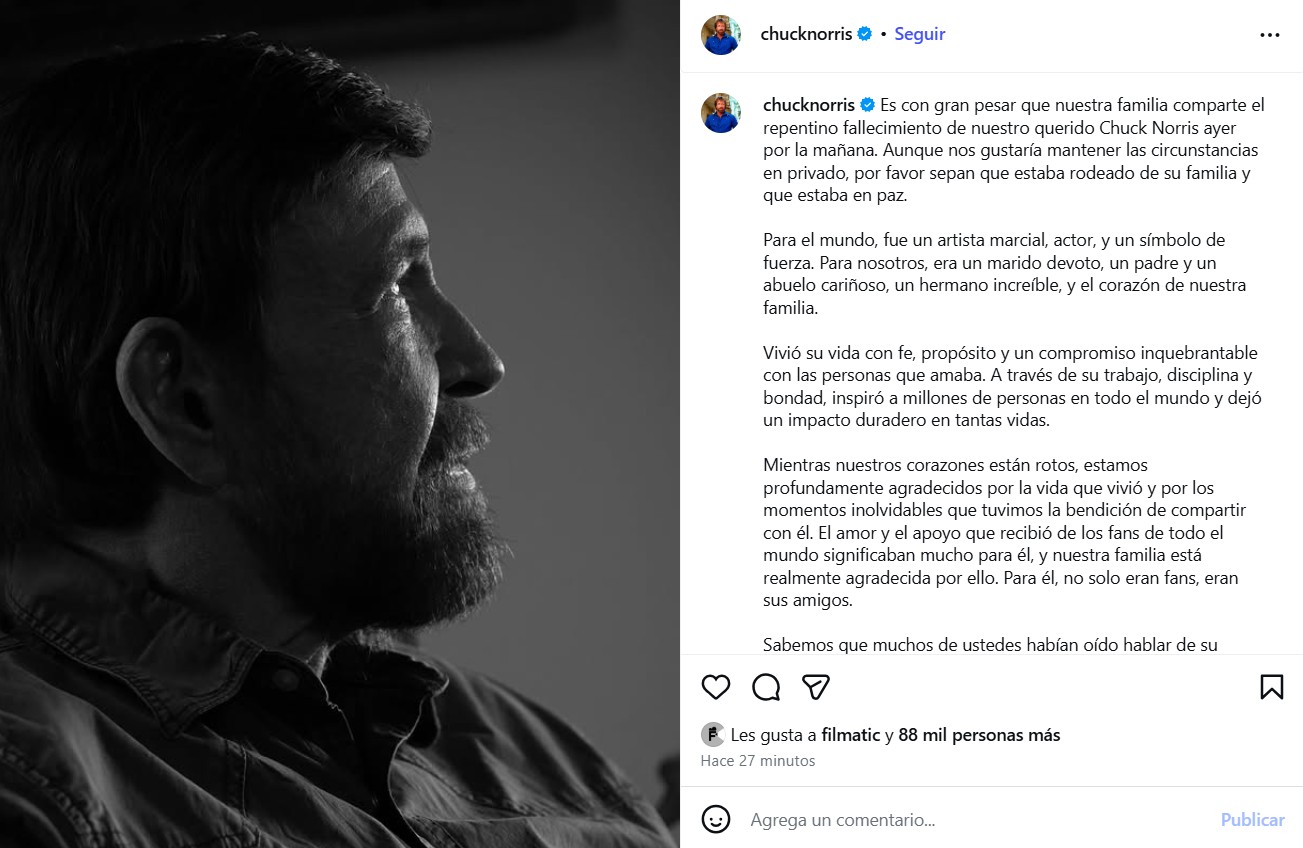Click the black-and-white portrait photo

pyautogui.click(x=340, y=424)
